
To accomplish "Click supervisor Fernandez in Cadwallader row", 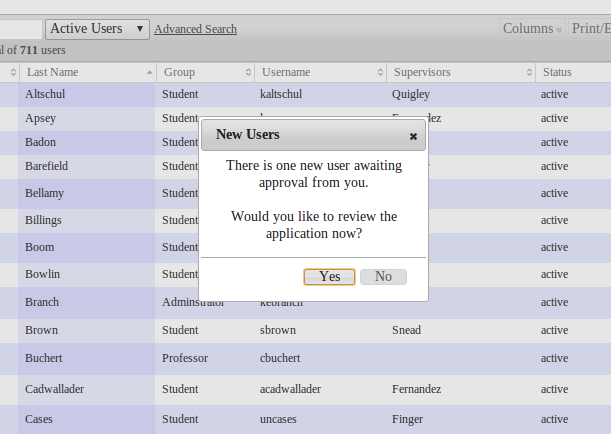I will click(x=417, y=389).
